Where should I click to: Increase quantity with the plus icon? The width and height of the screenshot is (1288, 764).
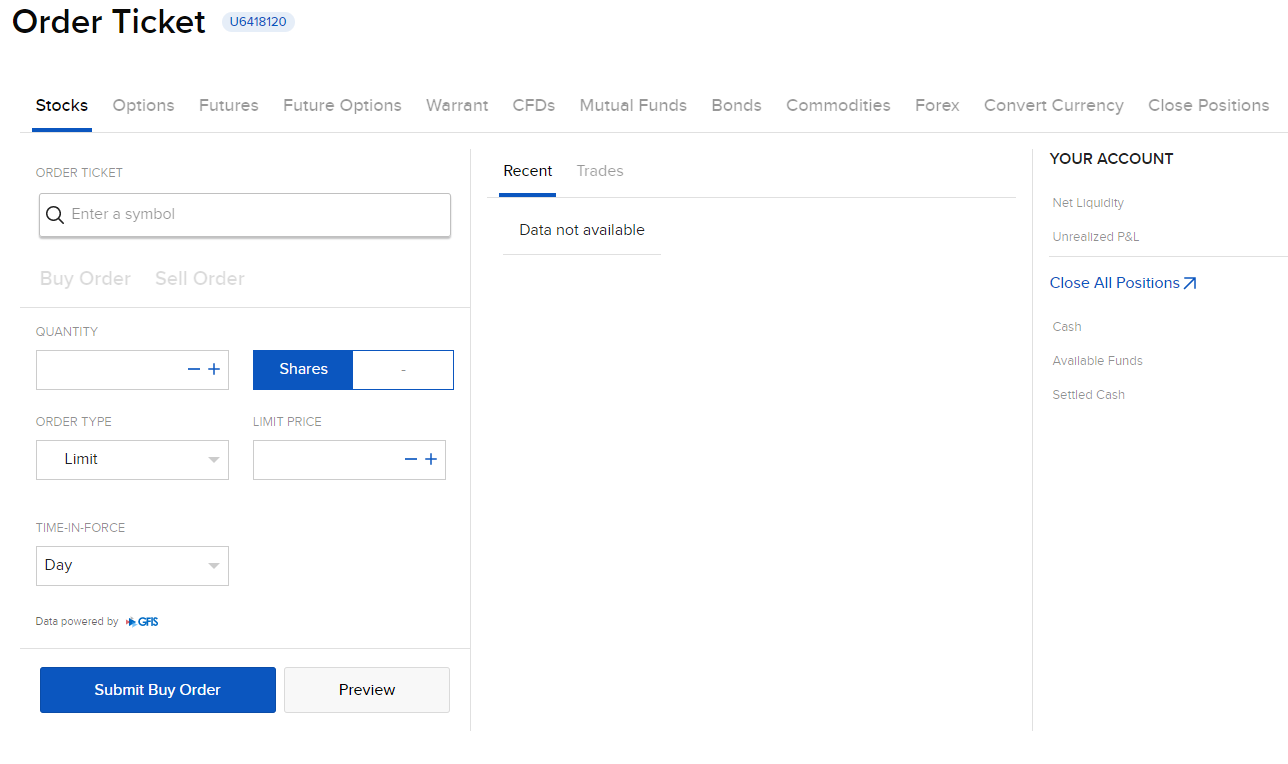(x=214, y=370)
